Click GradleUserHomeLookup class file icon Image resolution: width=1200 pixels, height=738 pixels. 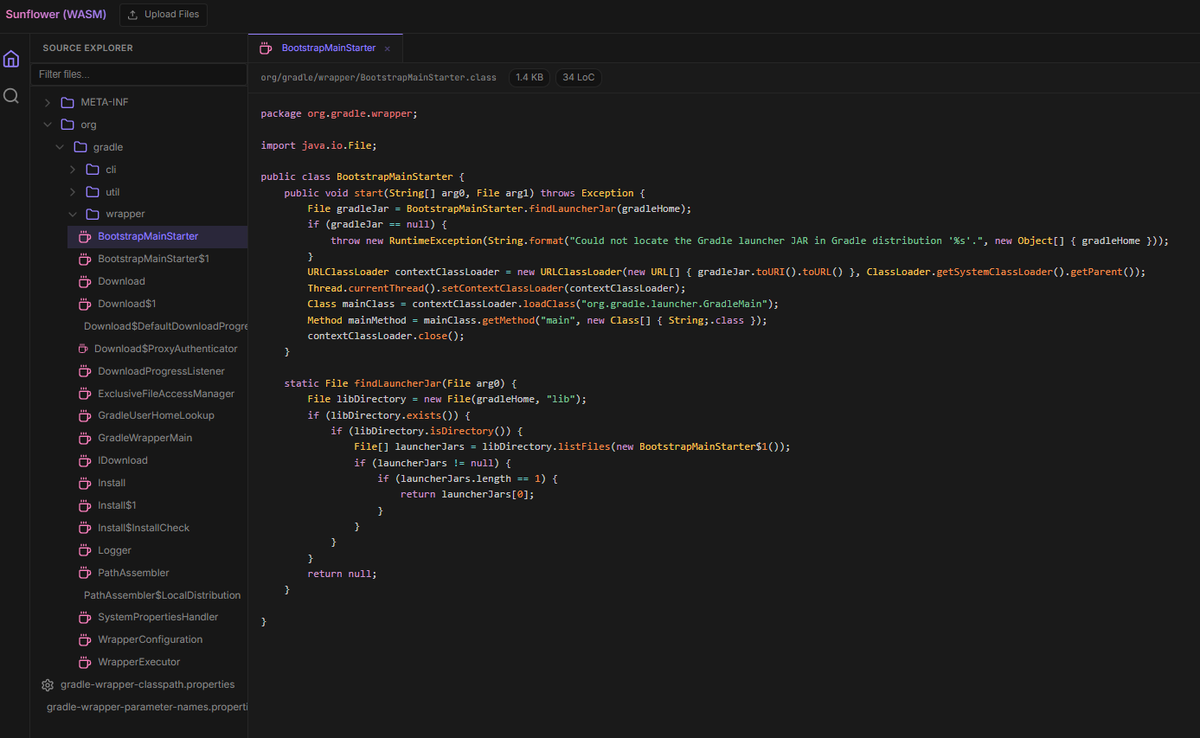point(85,415)
